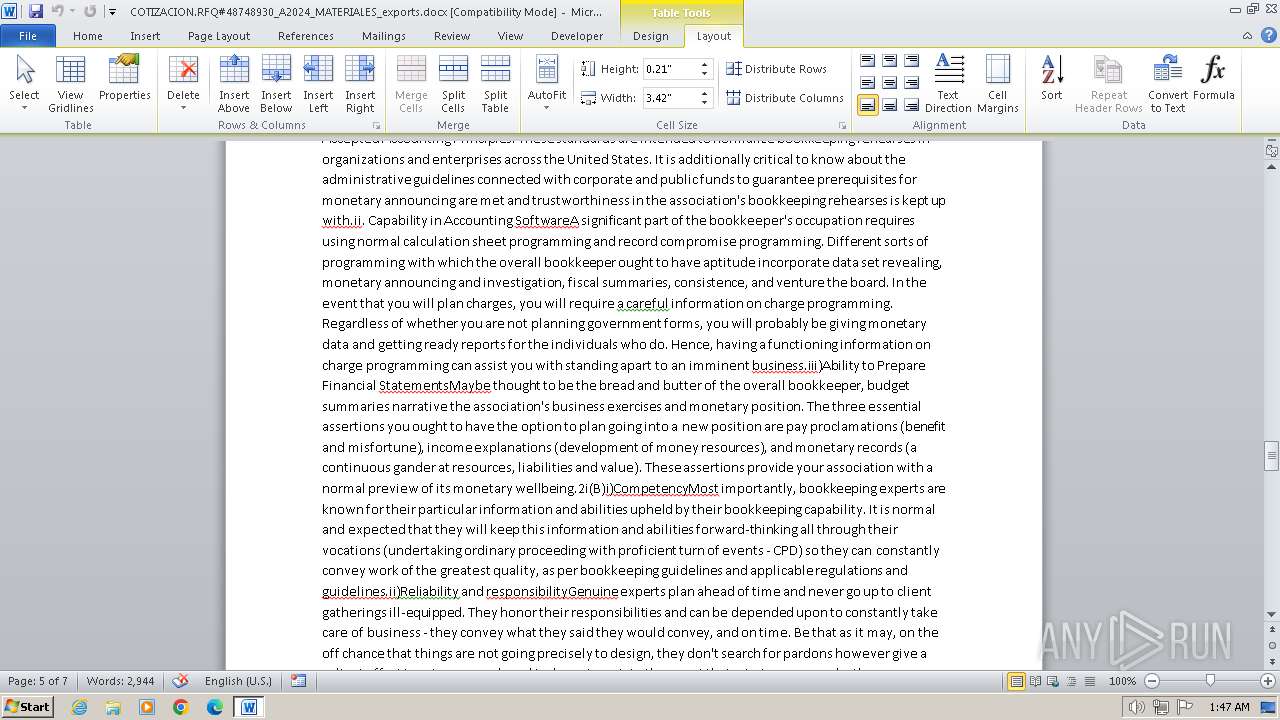Viewport: 1280px width, 720px height.
Task: Open Cell Margins settings
Action: pos(998,84)
